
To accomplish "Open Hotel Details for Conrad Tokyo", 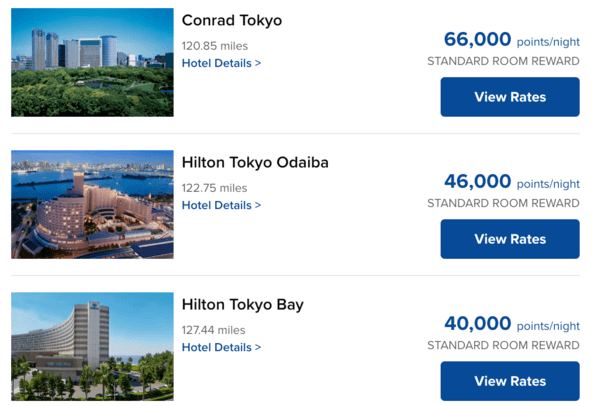I will pyautogui.click(x=221, y=63).
